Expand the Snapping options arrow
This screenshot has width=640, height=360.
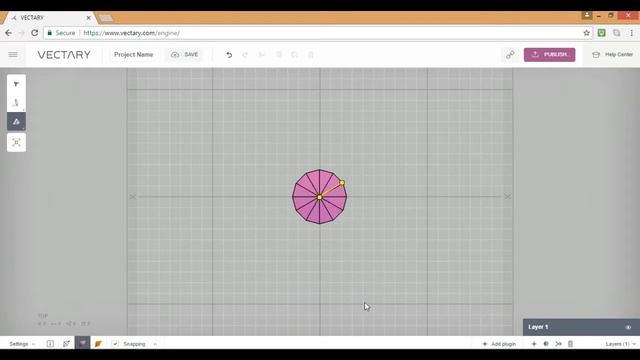click(155, 344)
